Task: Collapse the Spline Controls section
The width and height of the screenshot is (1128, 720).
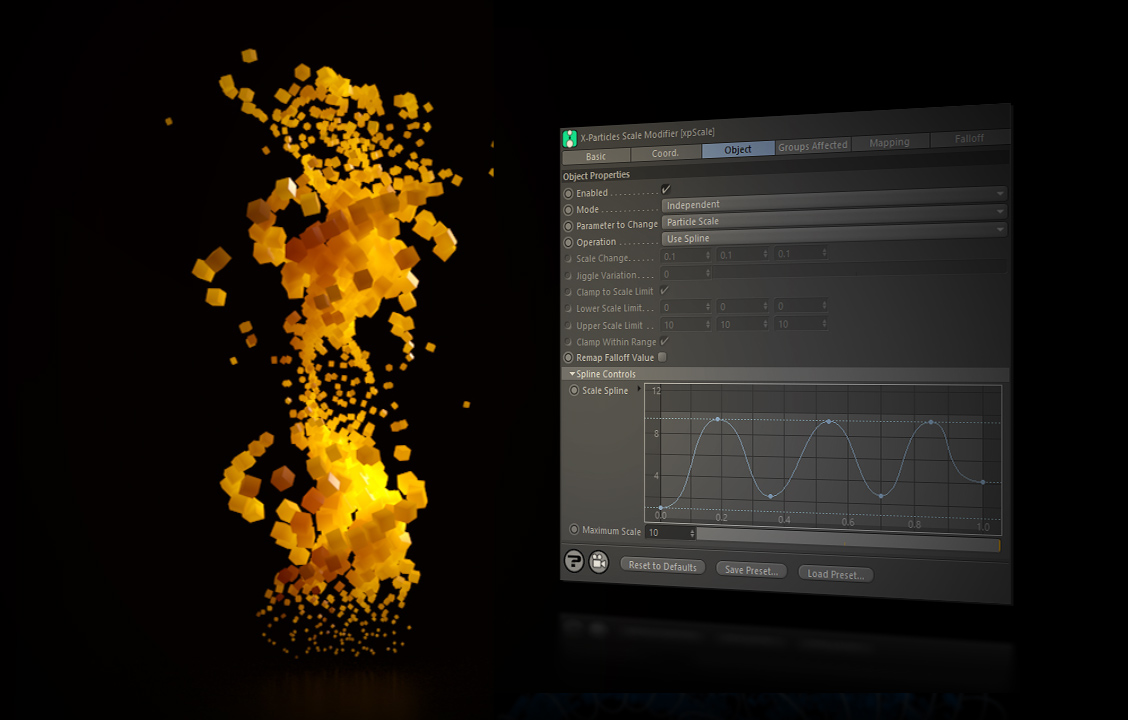Action: (x=572, y=373)
